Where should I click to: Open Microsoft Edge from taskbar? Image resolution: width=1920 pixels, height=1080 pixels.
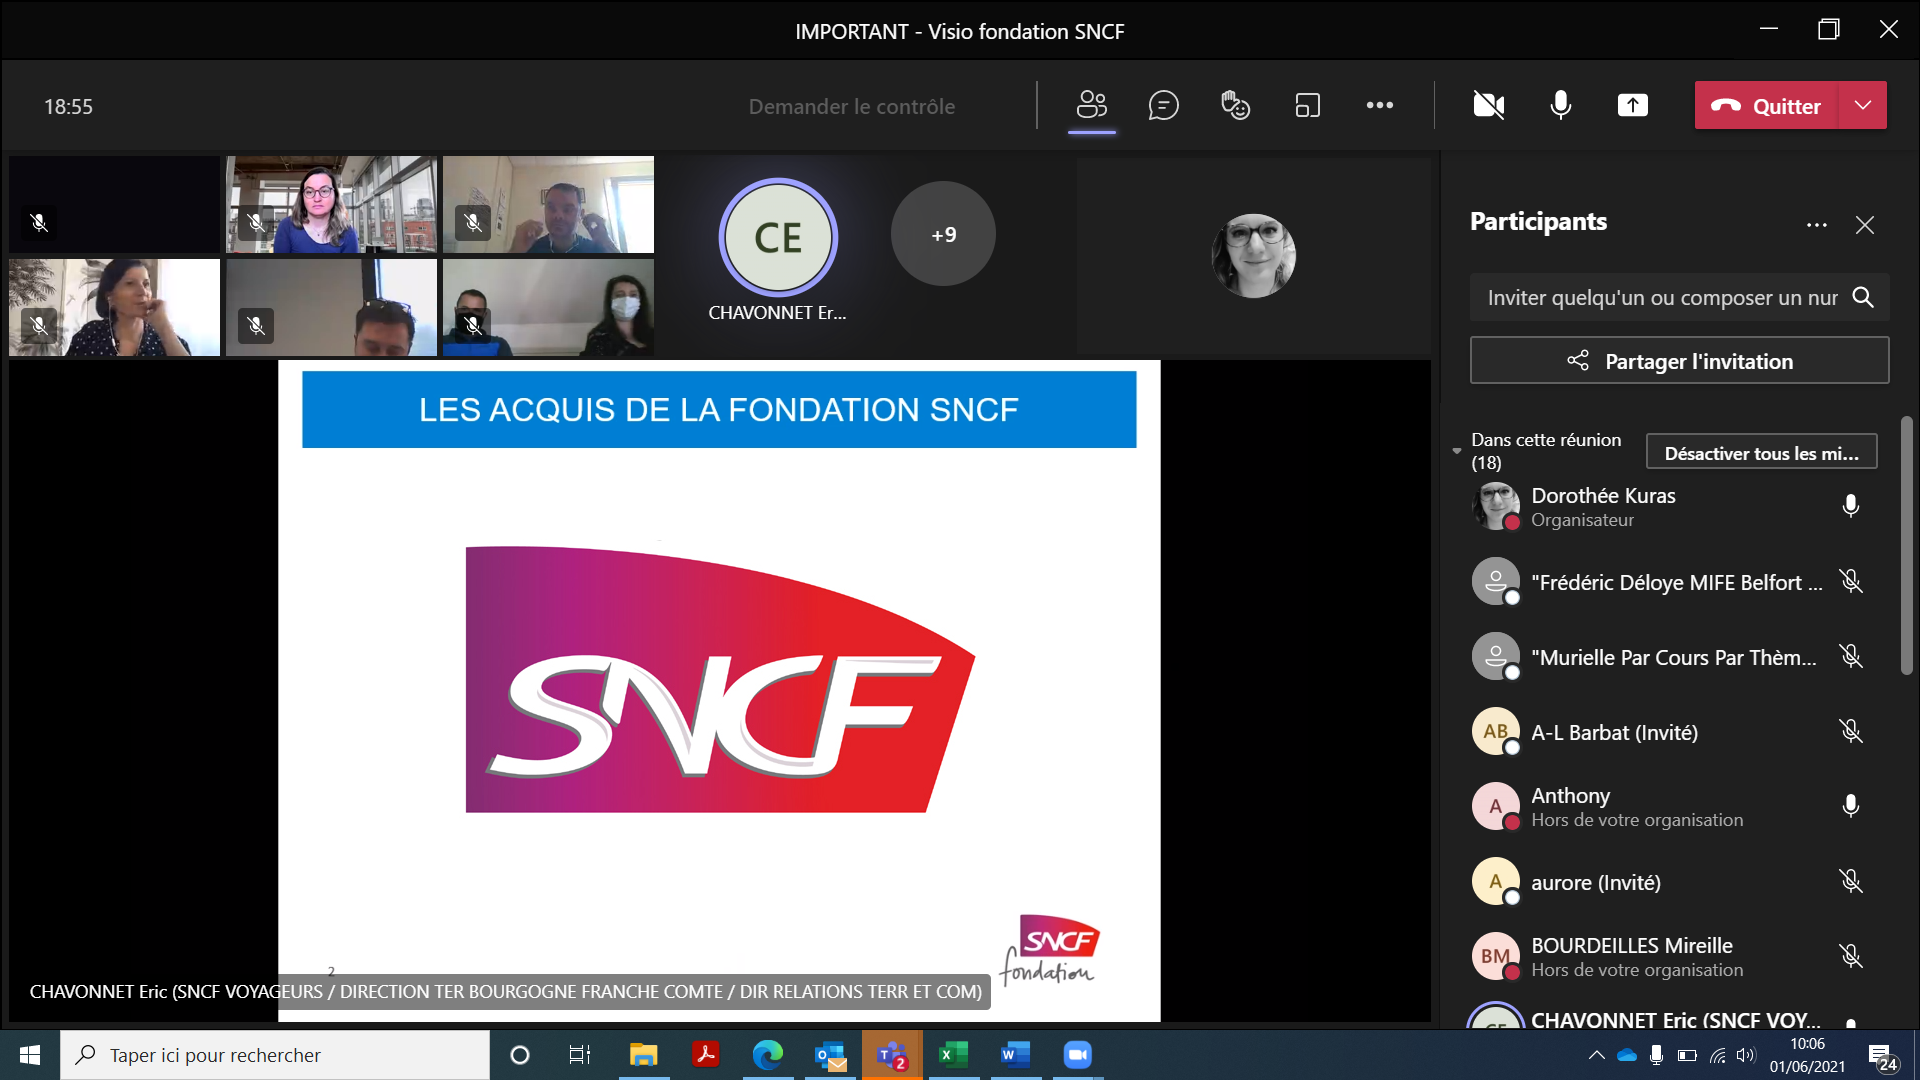point(767,1055)
